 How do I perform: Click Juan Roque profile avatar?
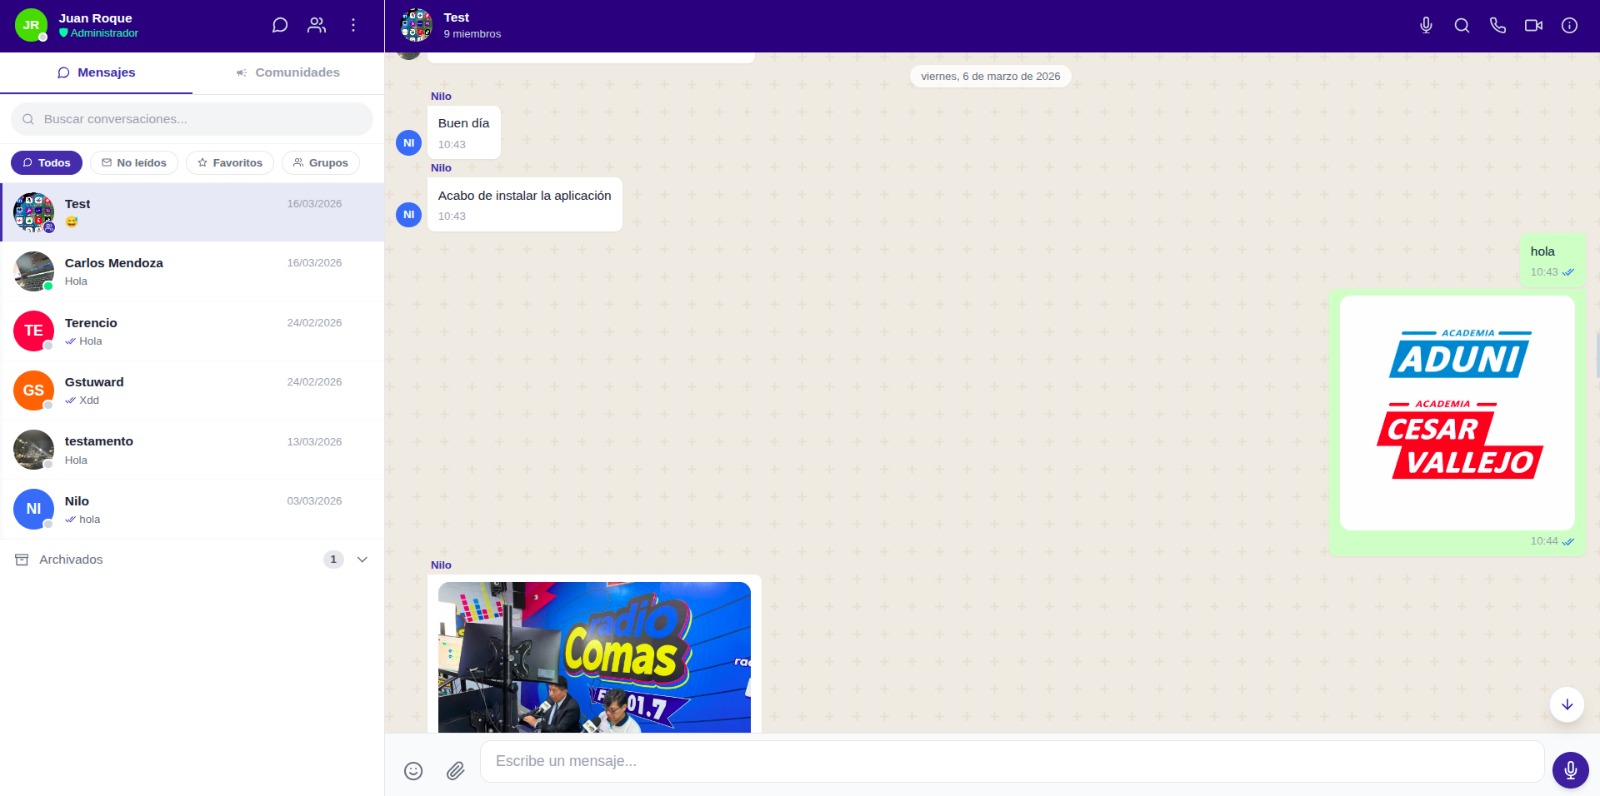(31, 25)
